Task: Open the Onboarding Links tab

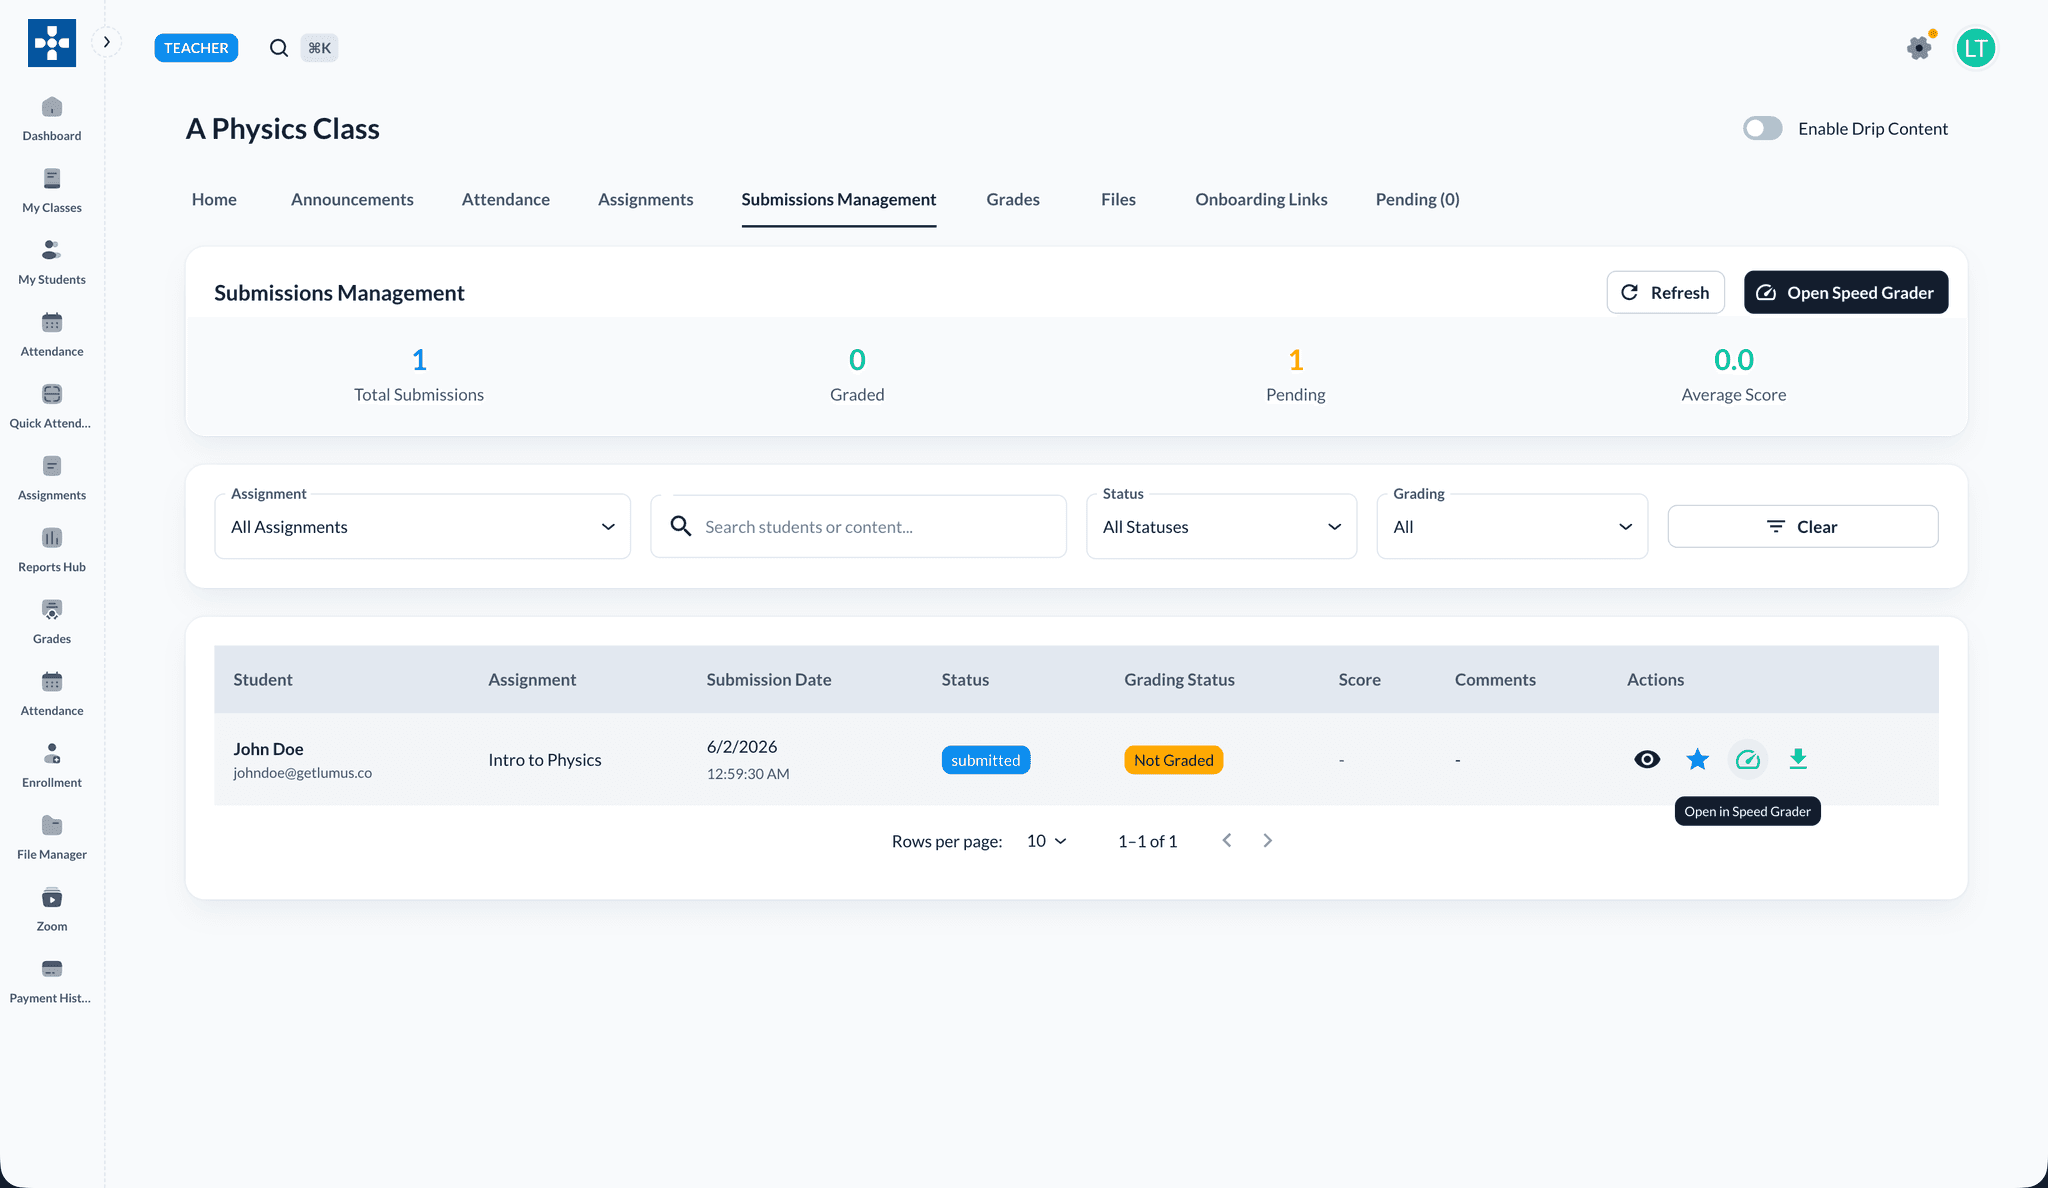Action: pos(1261,200)
